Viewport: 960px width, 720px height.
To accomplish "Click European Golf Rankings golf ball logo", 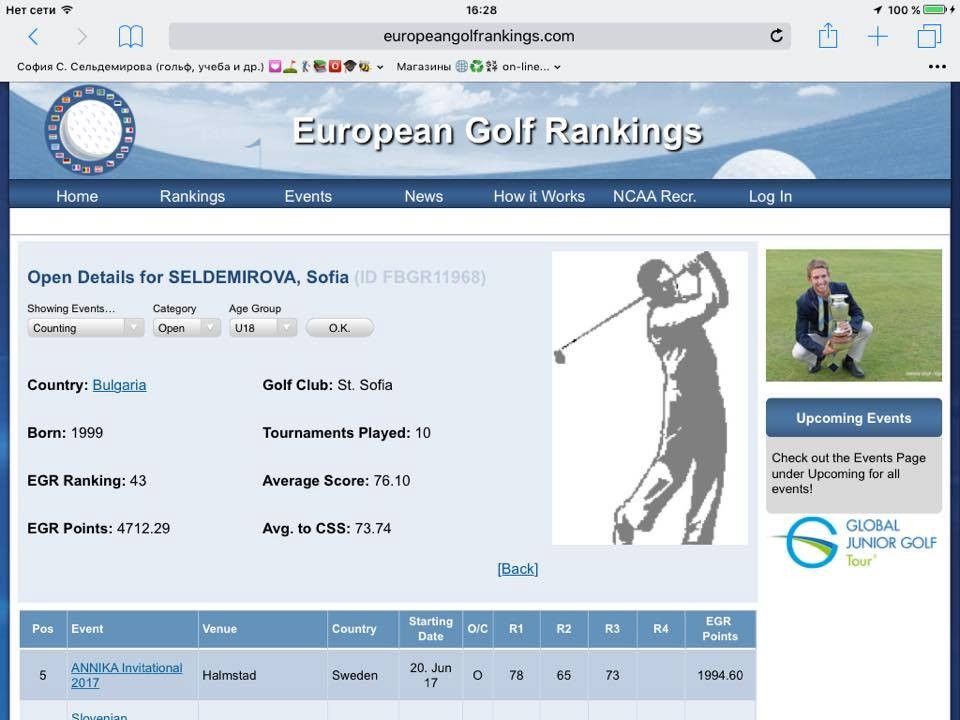I will point(91,130).
